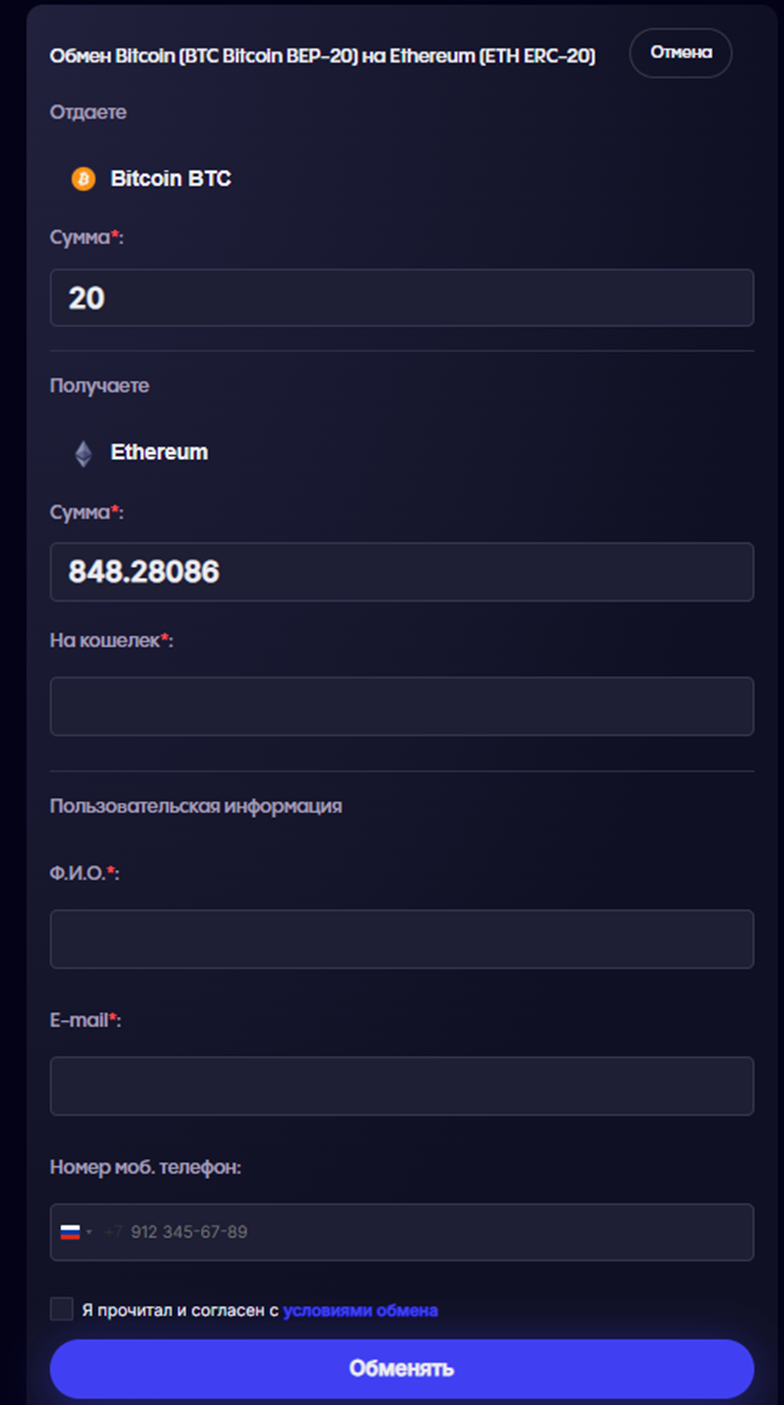Image resolution: width=784 pixels, height=1405 pixels.
Task: Click the Отмена button
Action: point(680,53)
